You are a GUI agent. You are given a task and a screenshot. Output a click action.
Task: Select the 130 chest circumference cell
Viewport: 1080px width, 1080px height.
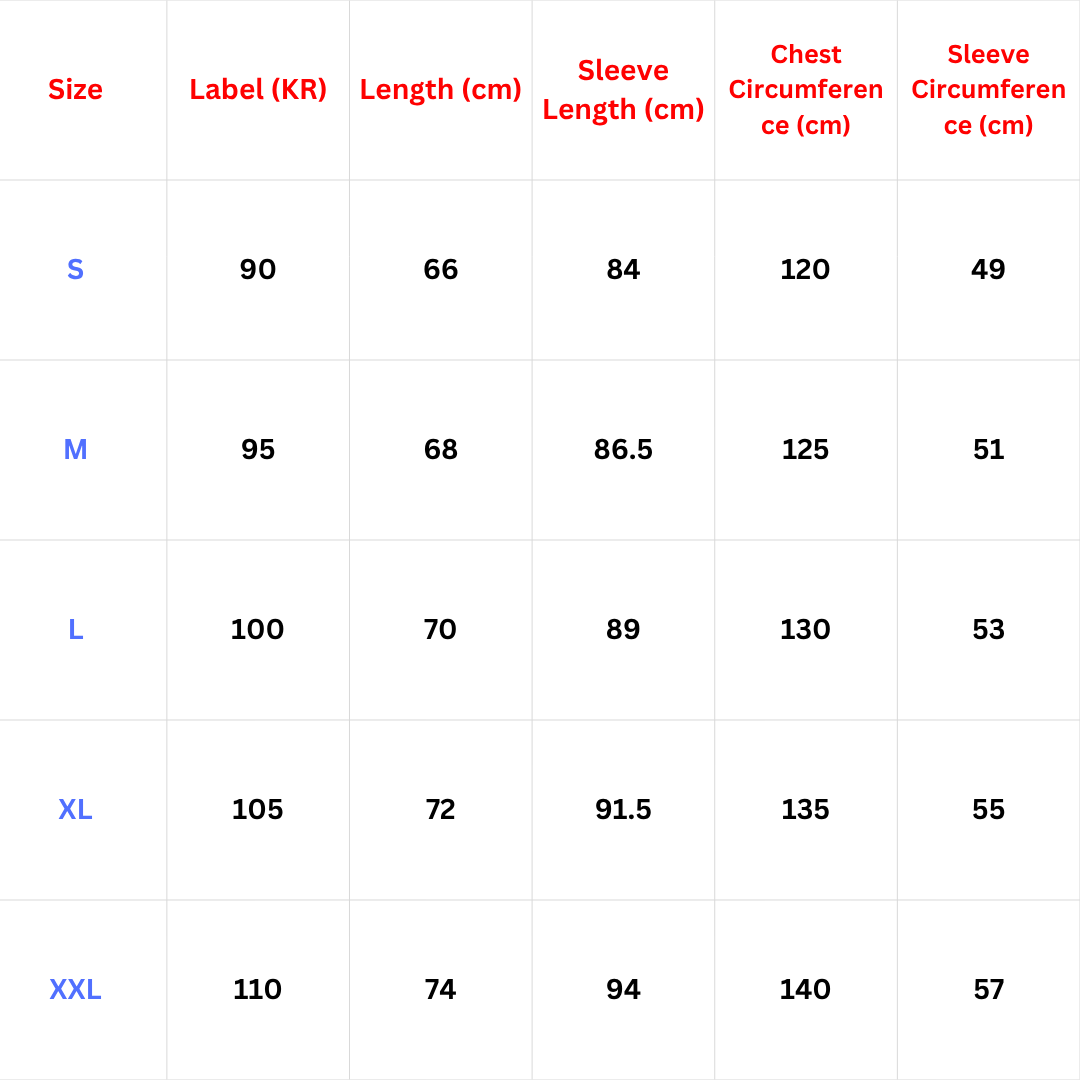click(806, 630)
